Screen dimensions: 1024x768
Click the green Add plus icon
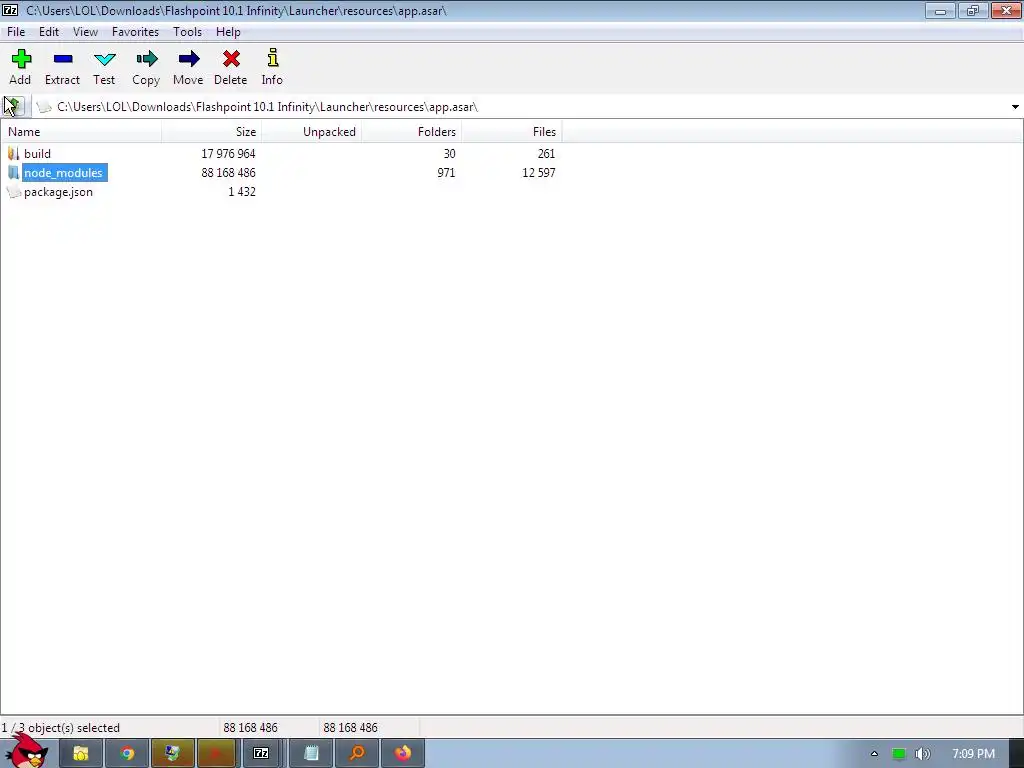click(x=21, y=59)
